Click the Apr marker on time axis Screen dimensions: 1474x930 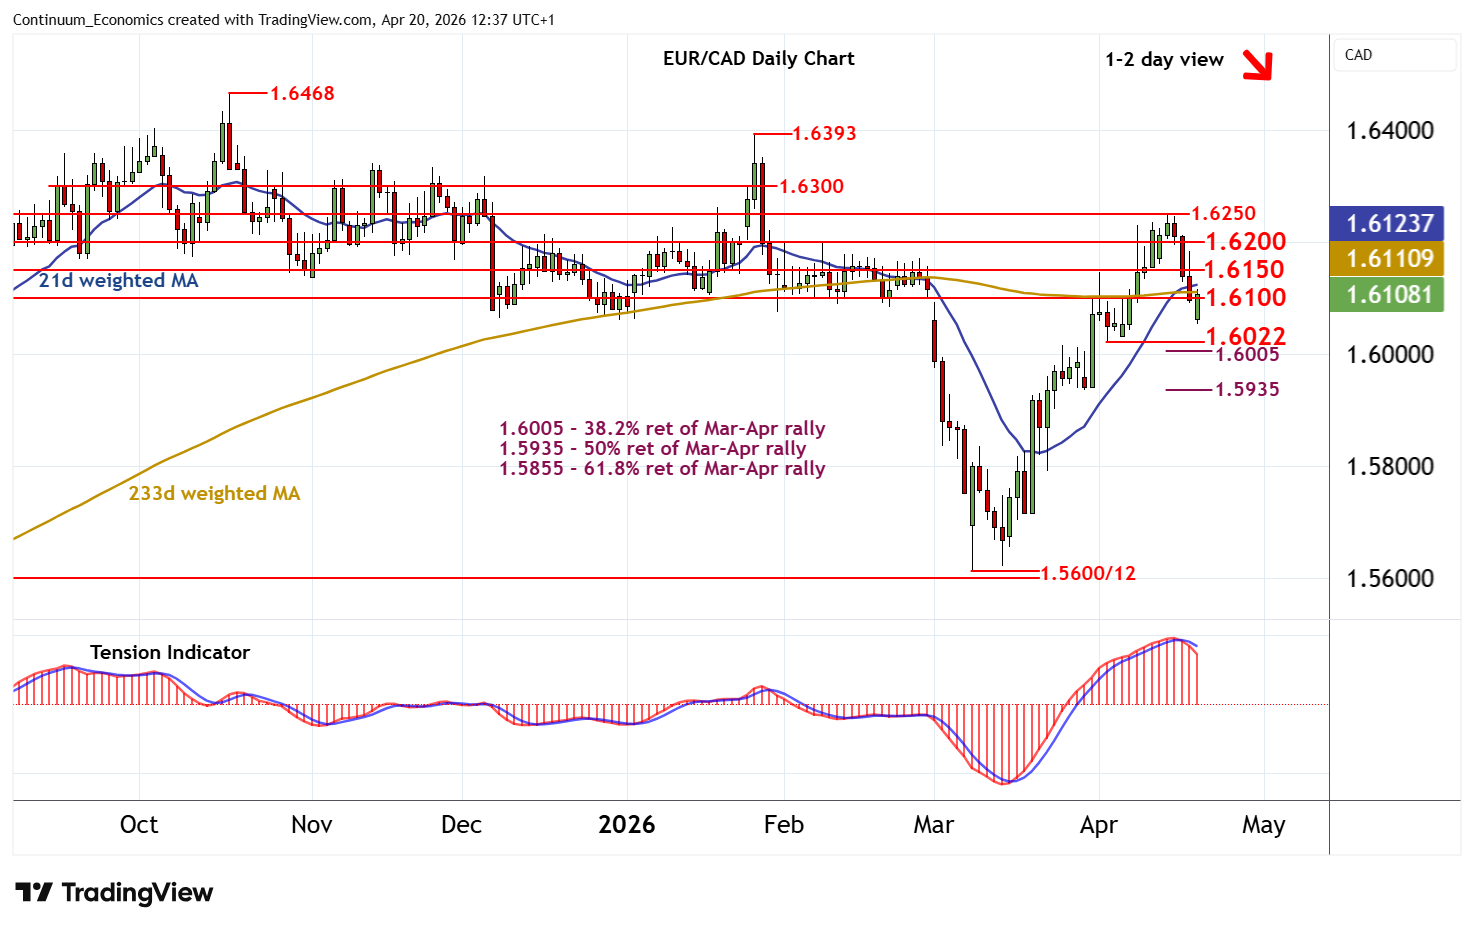1098,825
